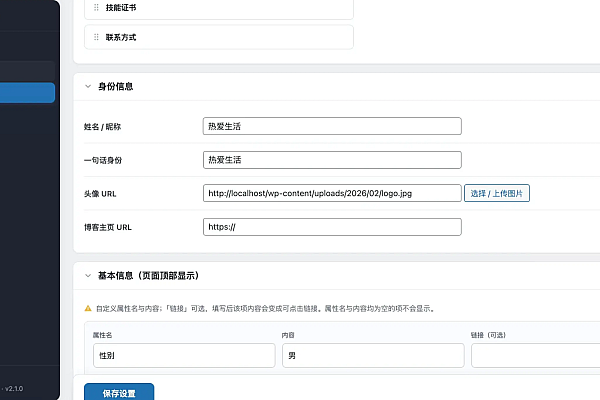Click the 姓名 / 昵称 label
Viewport: 600px width, 400px height.
102,127
